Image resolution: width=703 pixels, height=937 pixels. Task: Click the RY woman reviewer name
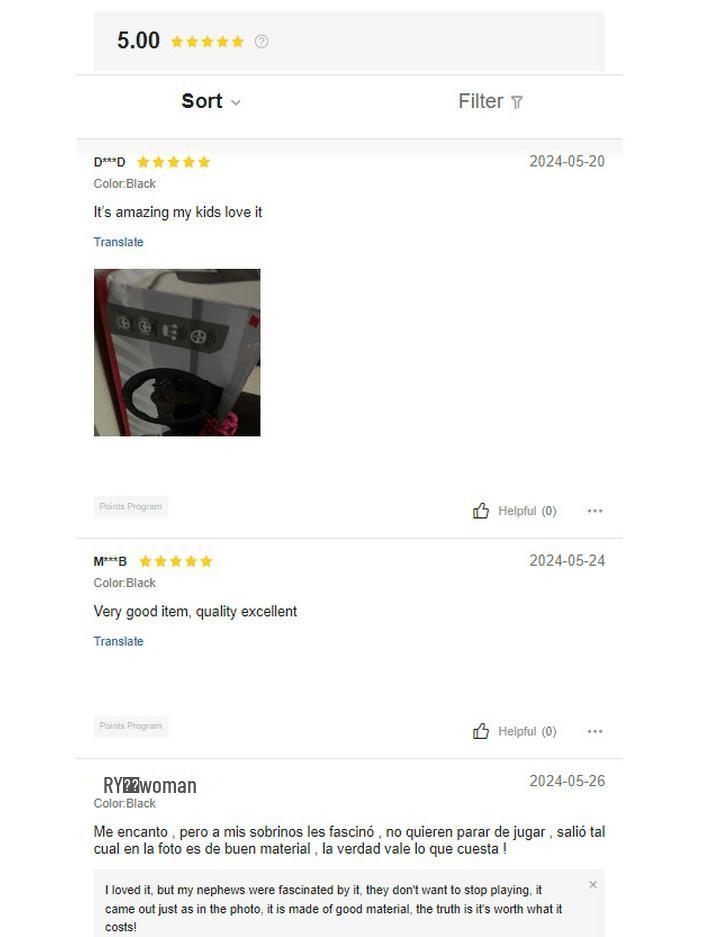pyautogui.click(x=149, y=785)
